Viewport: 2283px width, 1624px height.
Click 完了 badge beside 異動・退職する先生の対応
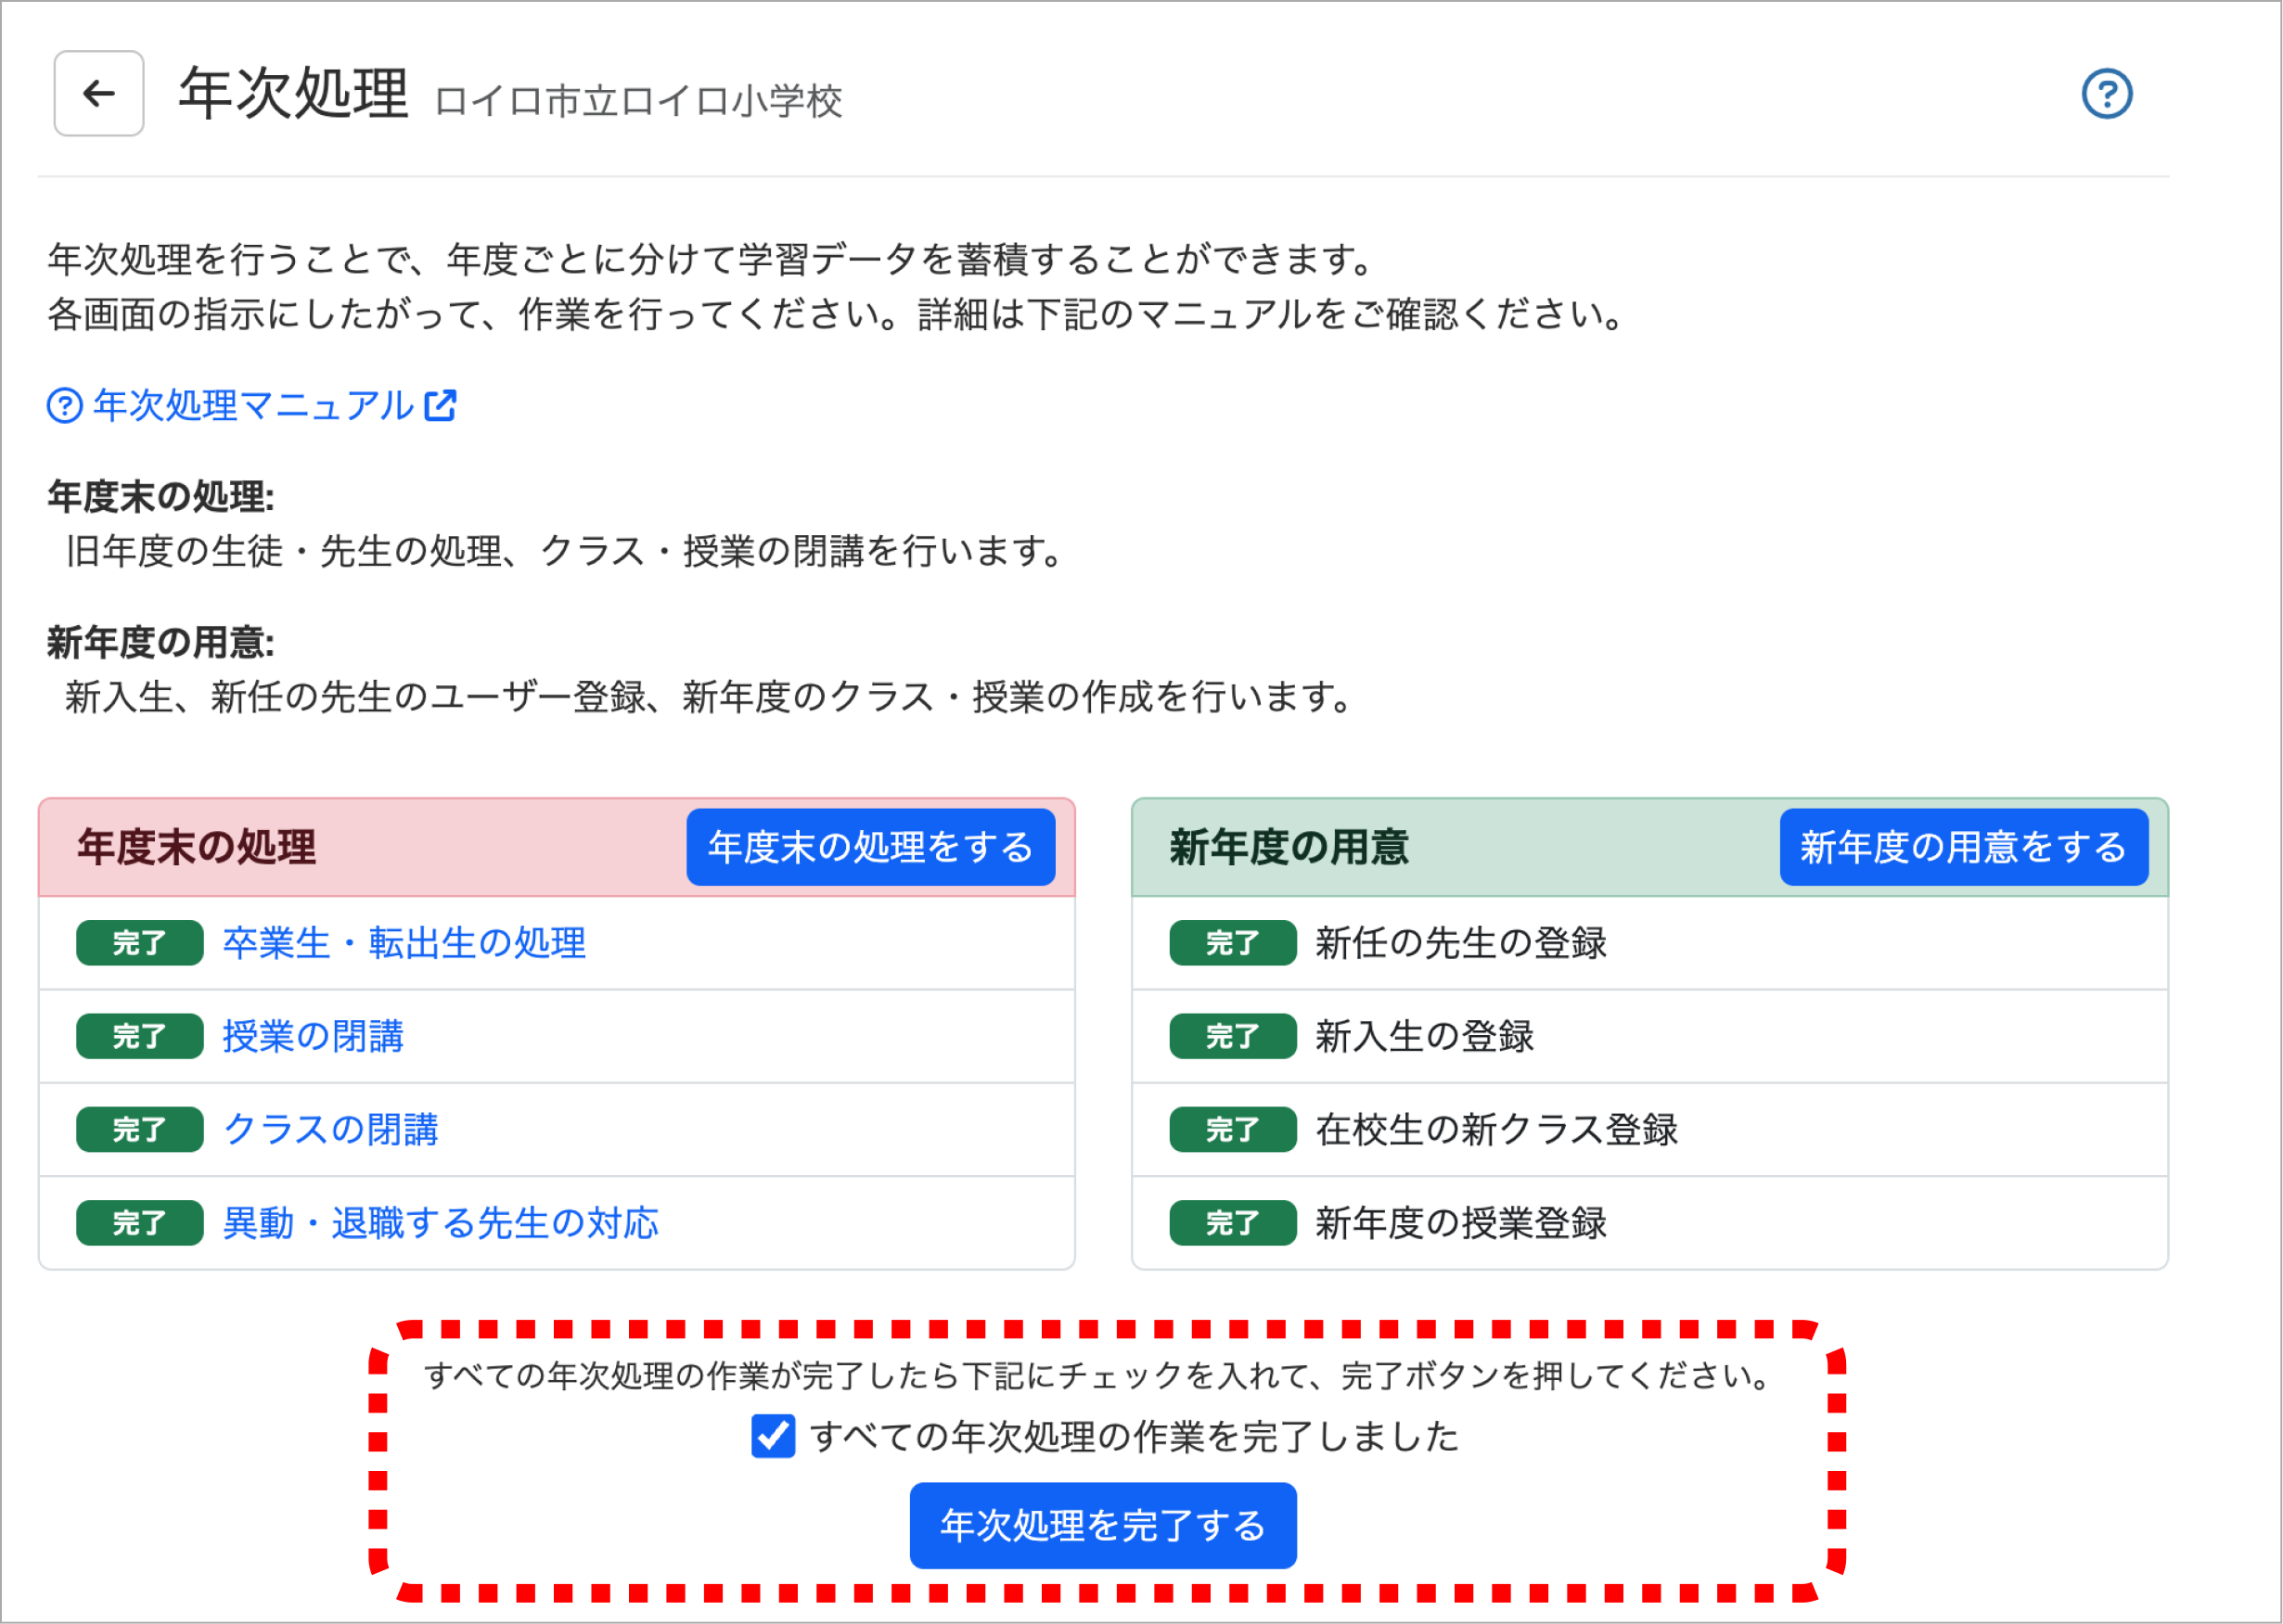(139, 1223)
